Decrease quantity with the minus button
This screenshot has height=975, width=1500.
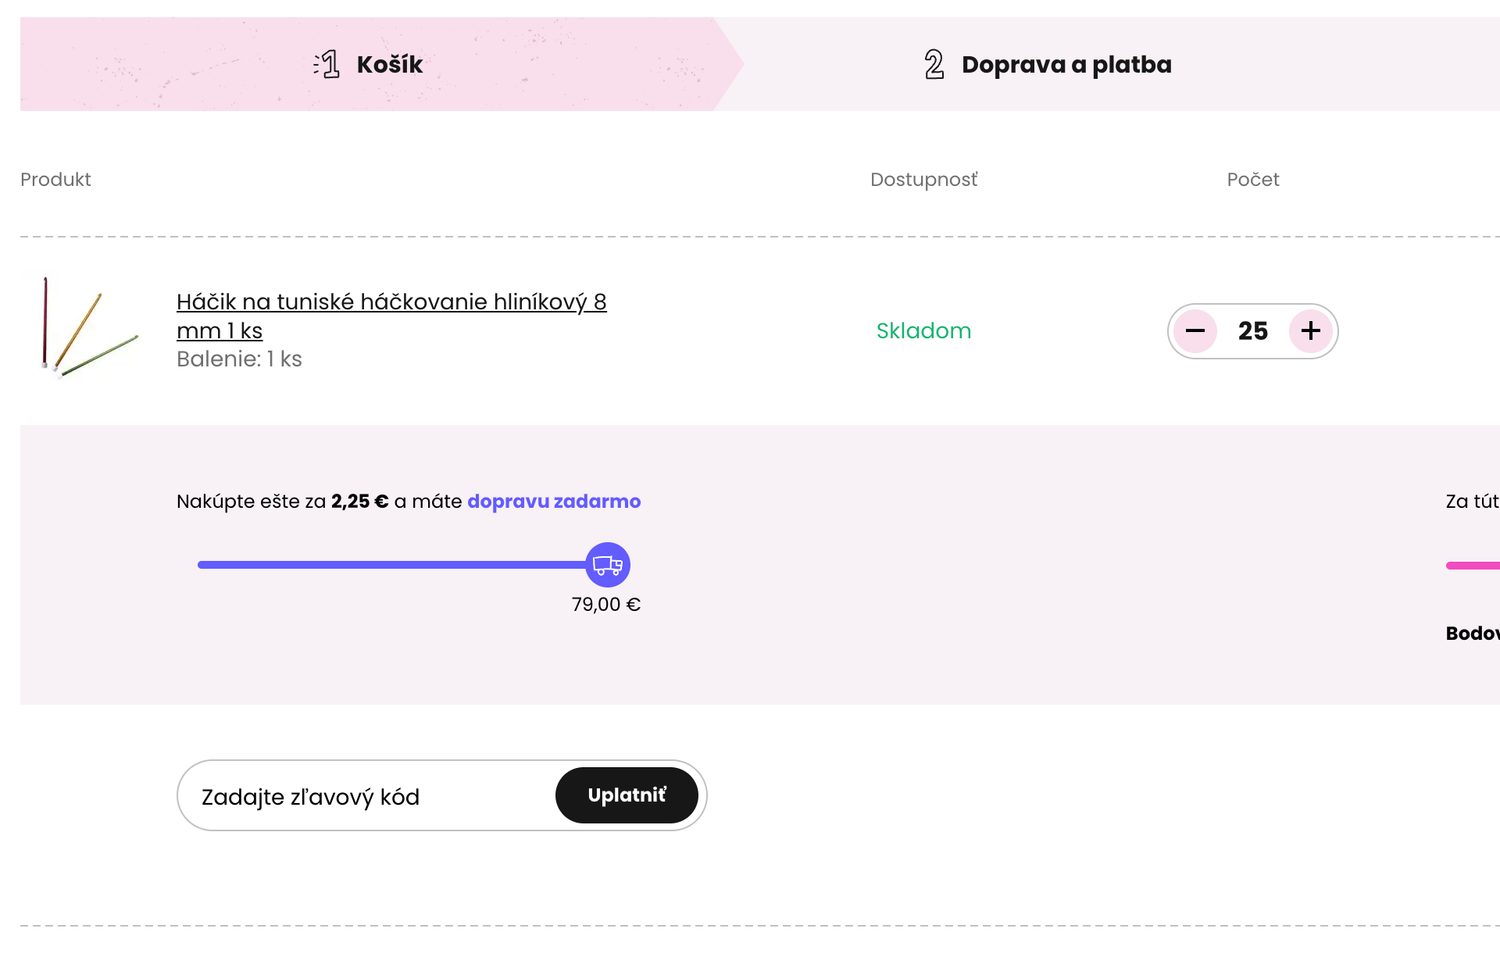[1195, 331]
